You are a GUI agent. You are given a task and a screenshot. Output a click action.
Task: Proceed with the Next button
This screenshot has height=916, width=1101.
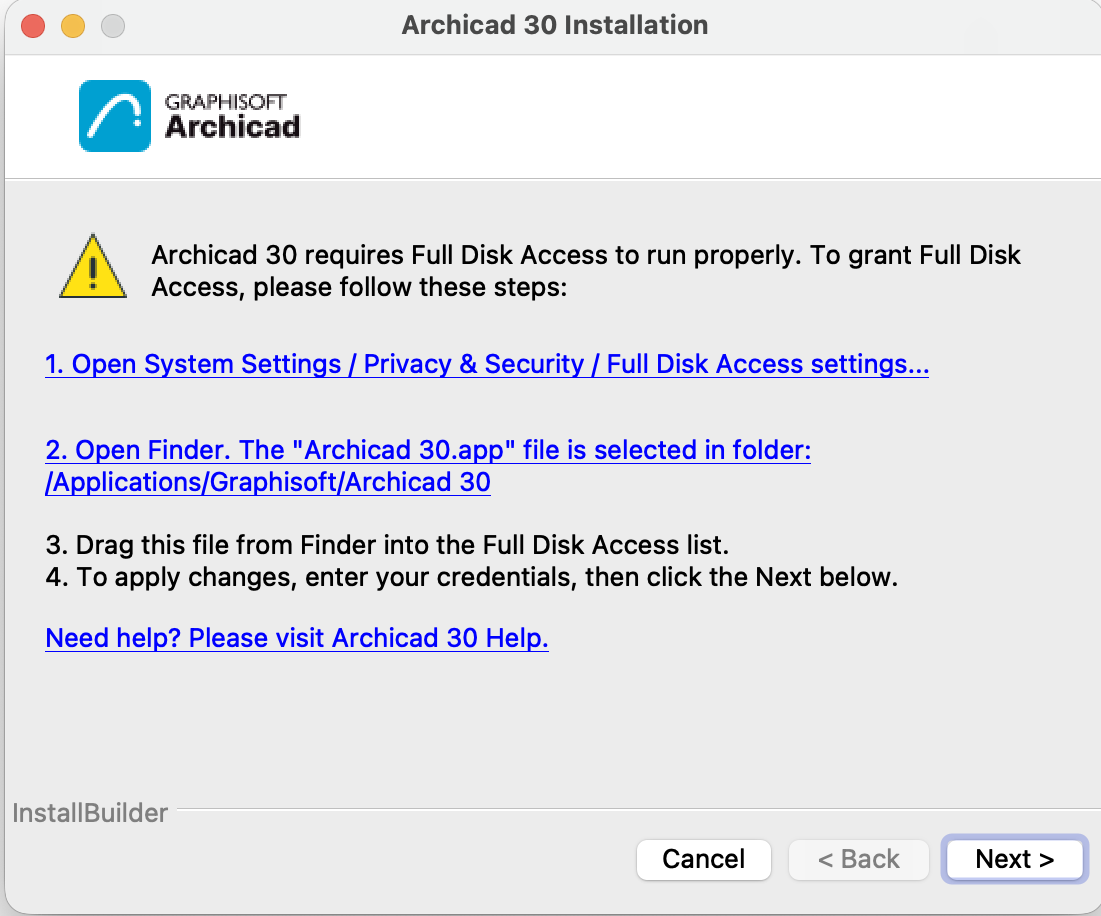[1015, 859]
